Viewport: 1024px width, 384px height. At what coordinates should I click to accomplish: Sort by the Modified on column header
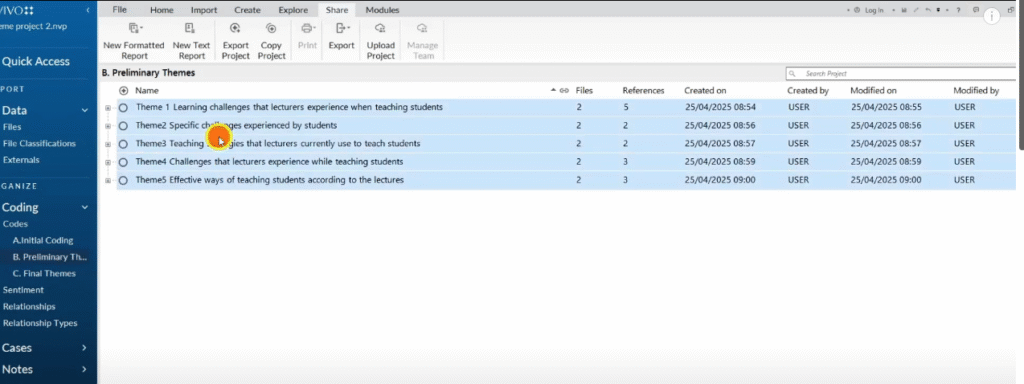873,91
